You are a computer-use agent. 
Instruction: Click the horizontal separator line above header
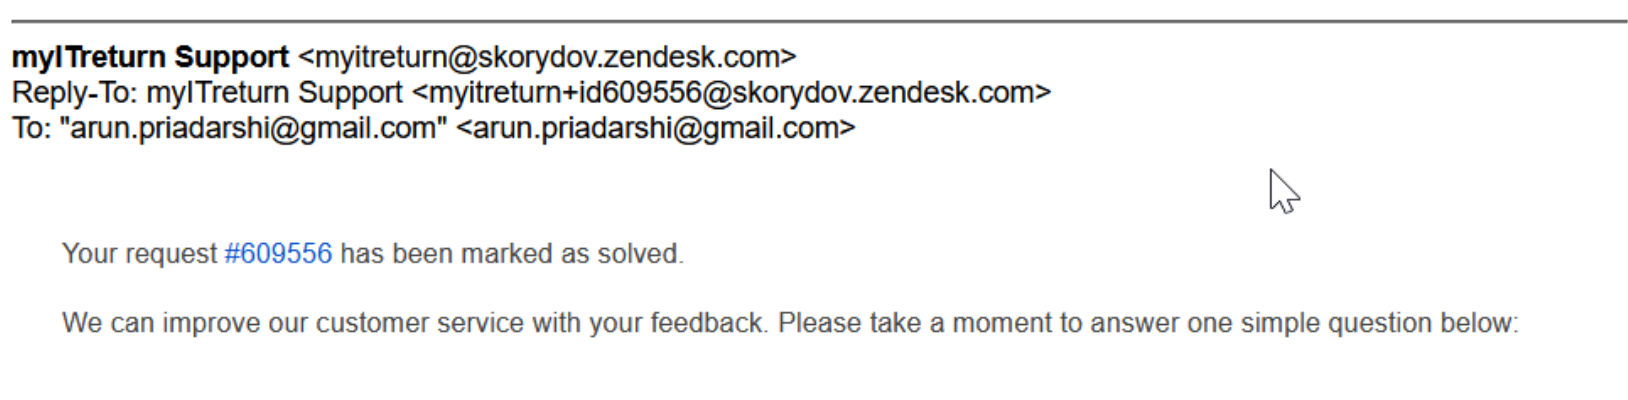tap(819, 20)
